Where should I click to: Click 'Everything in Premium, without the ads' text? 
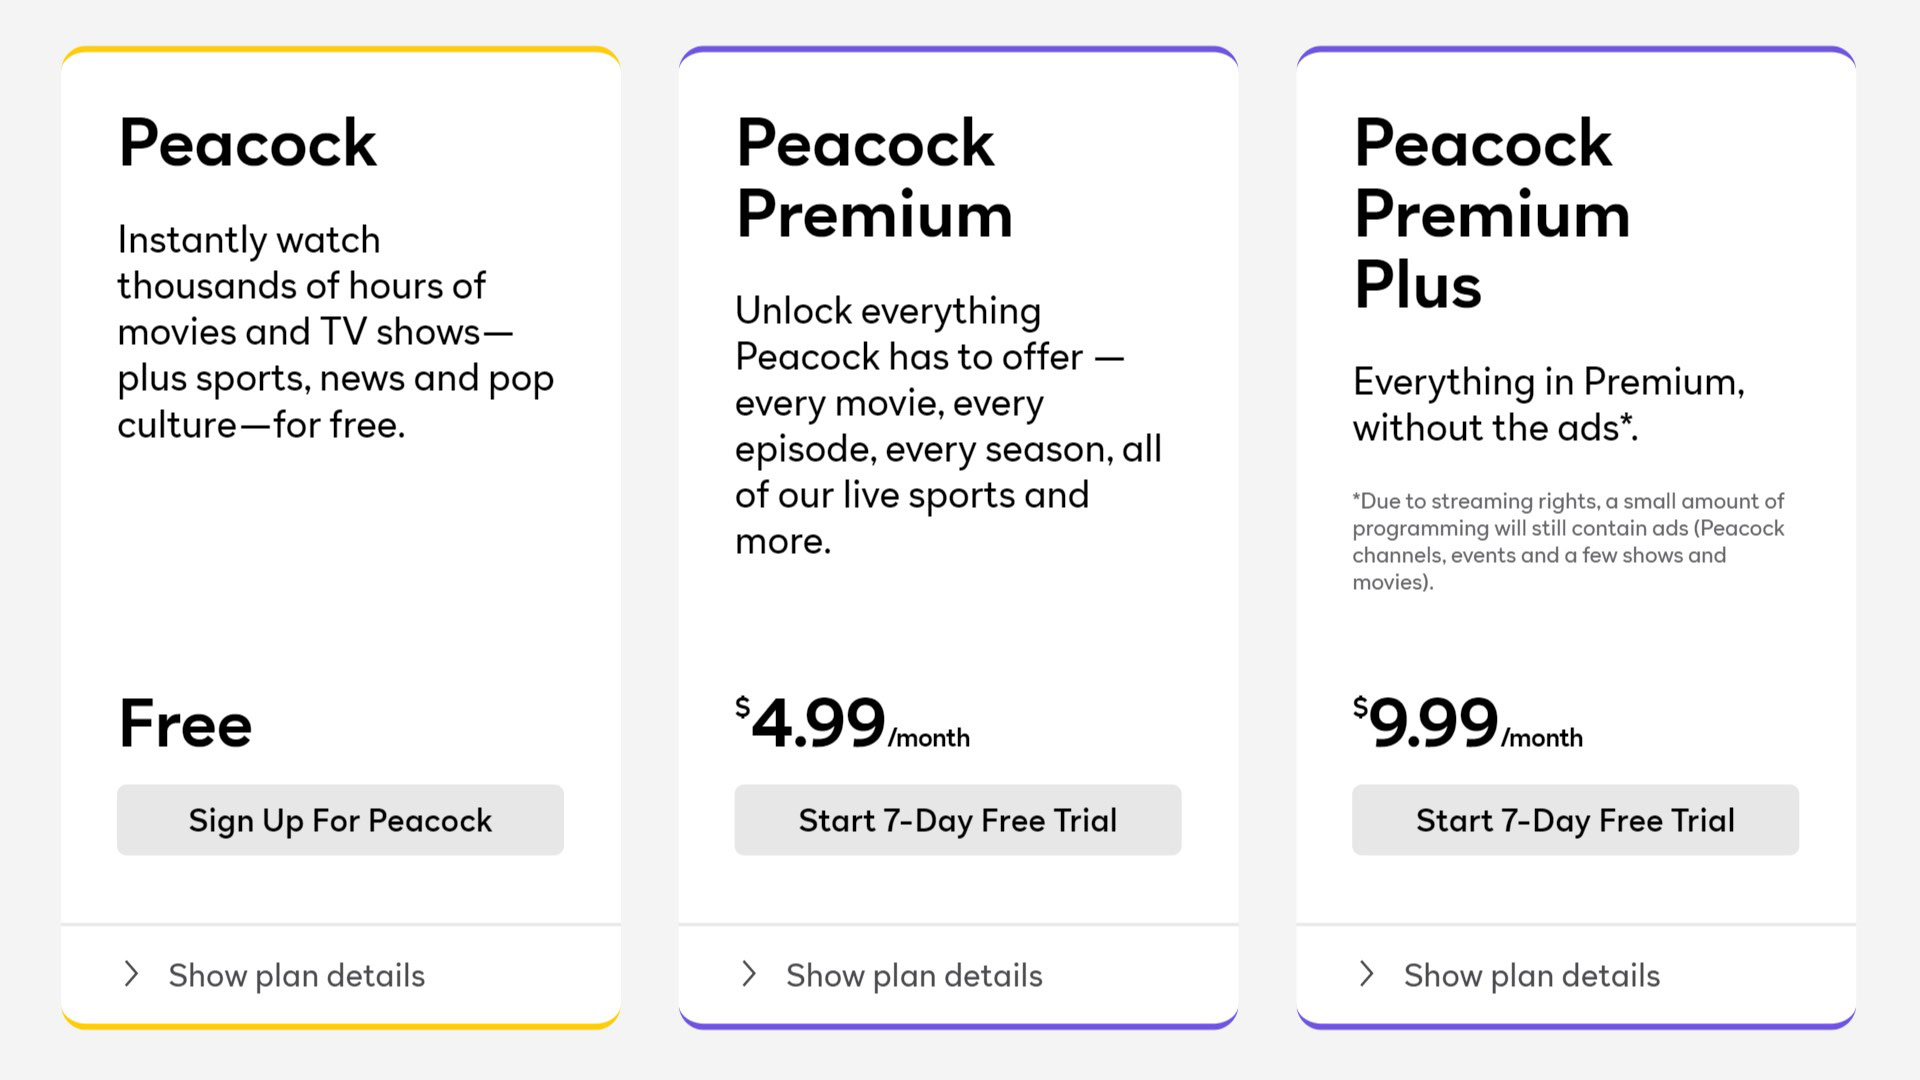click(1548, 404)
